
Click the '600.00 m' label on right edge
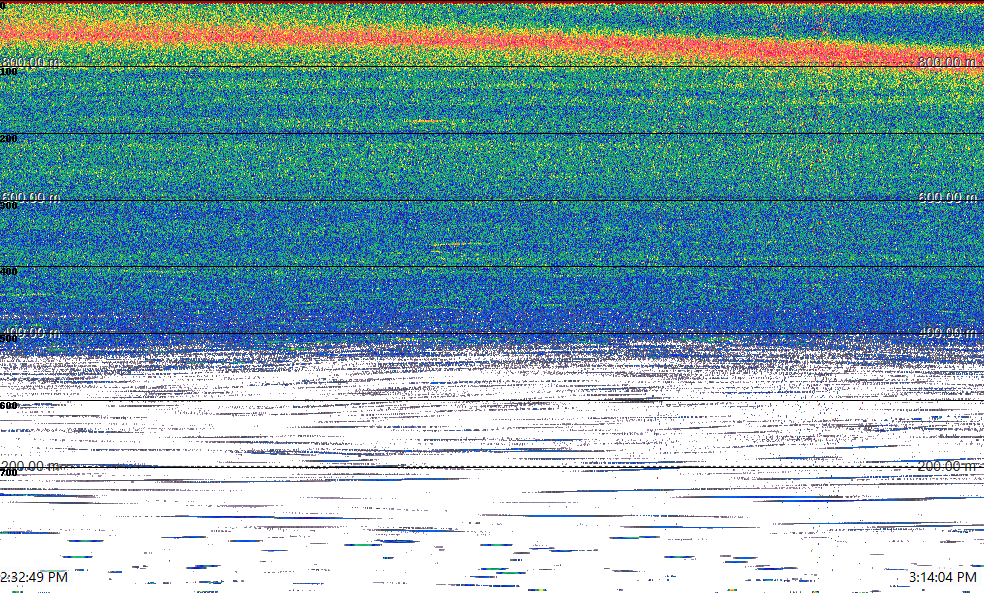[x=948, y=198]
